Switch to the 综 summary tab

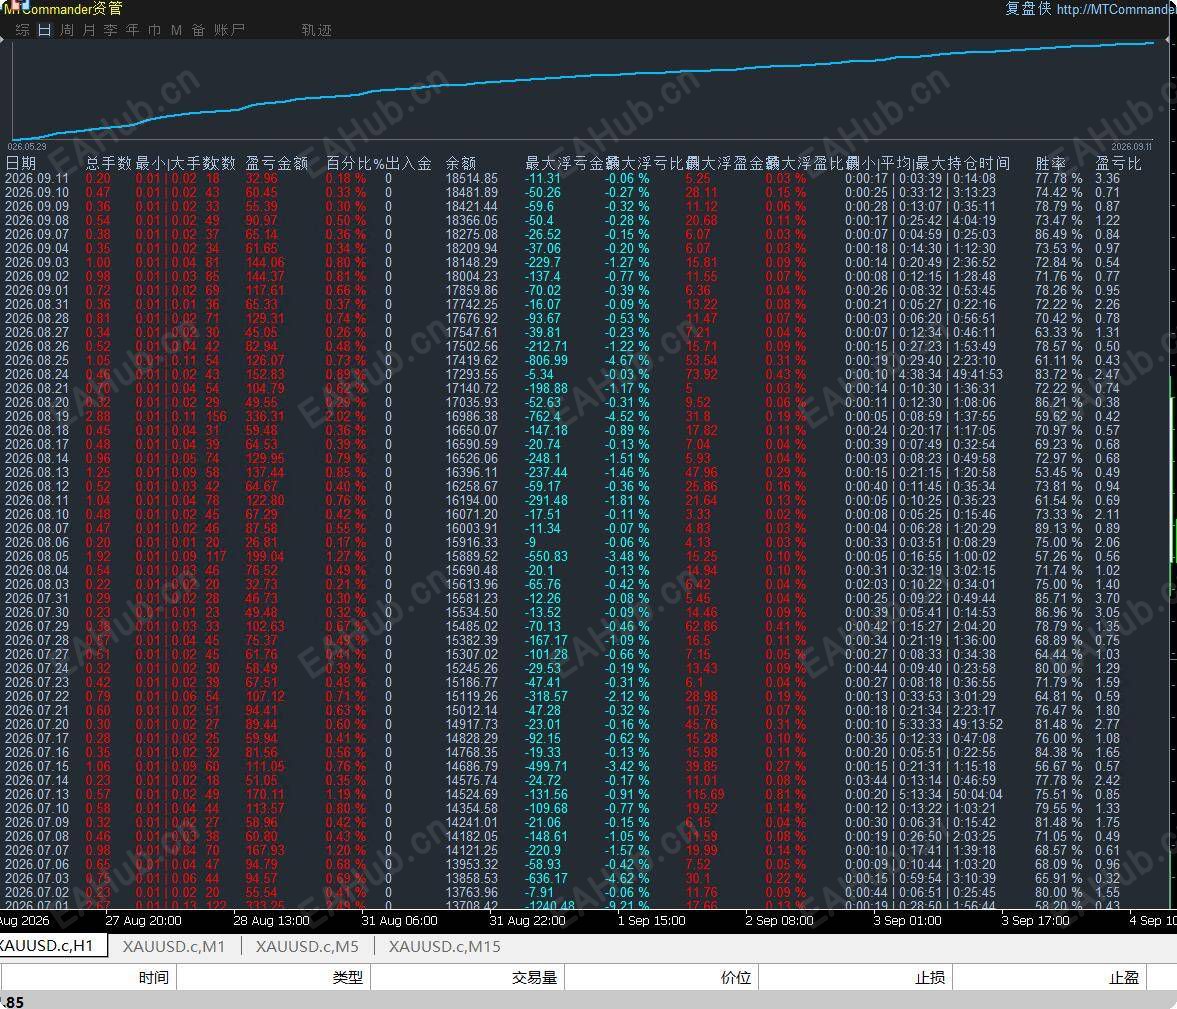click(23, 30)
